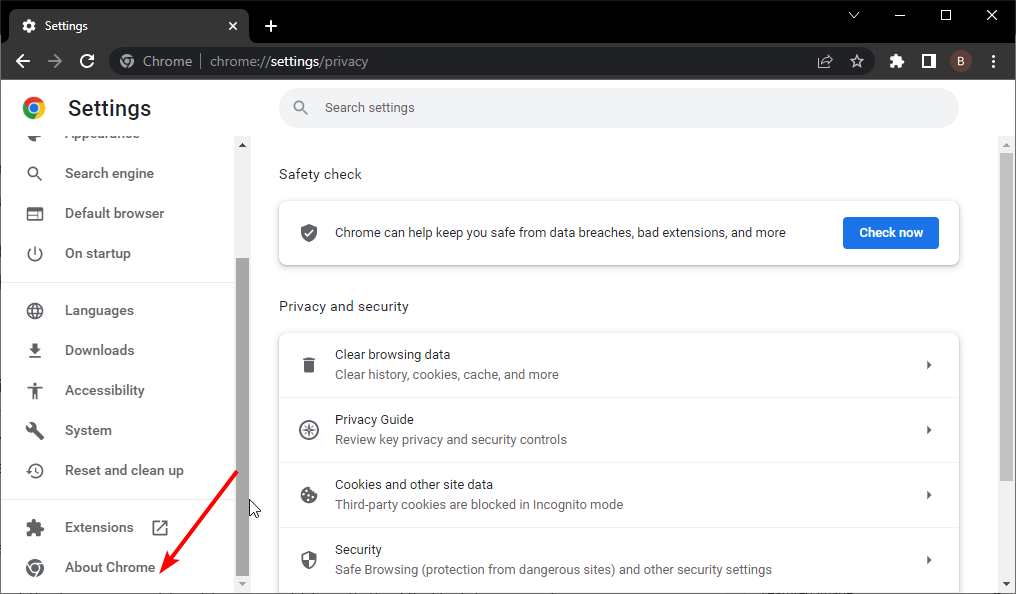The height and width of the screenshot is (594, 1016).
Task: Open Downloads settings
Action: coord(100,350)
